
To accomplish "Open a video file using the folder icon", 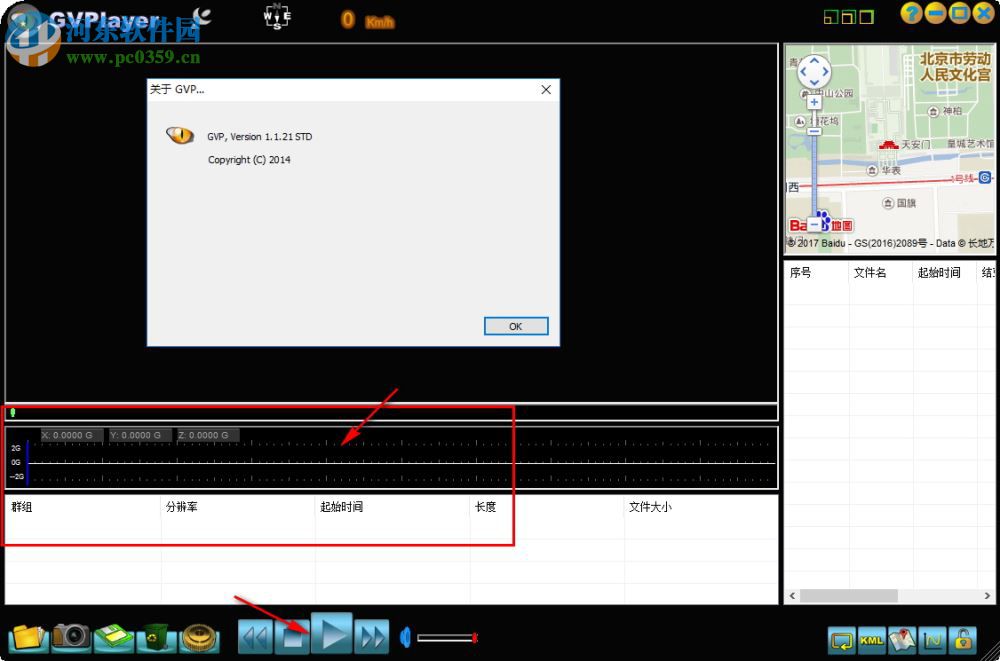I will (25, 637).
